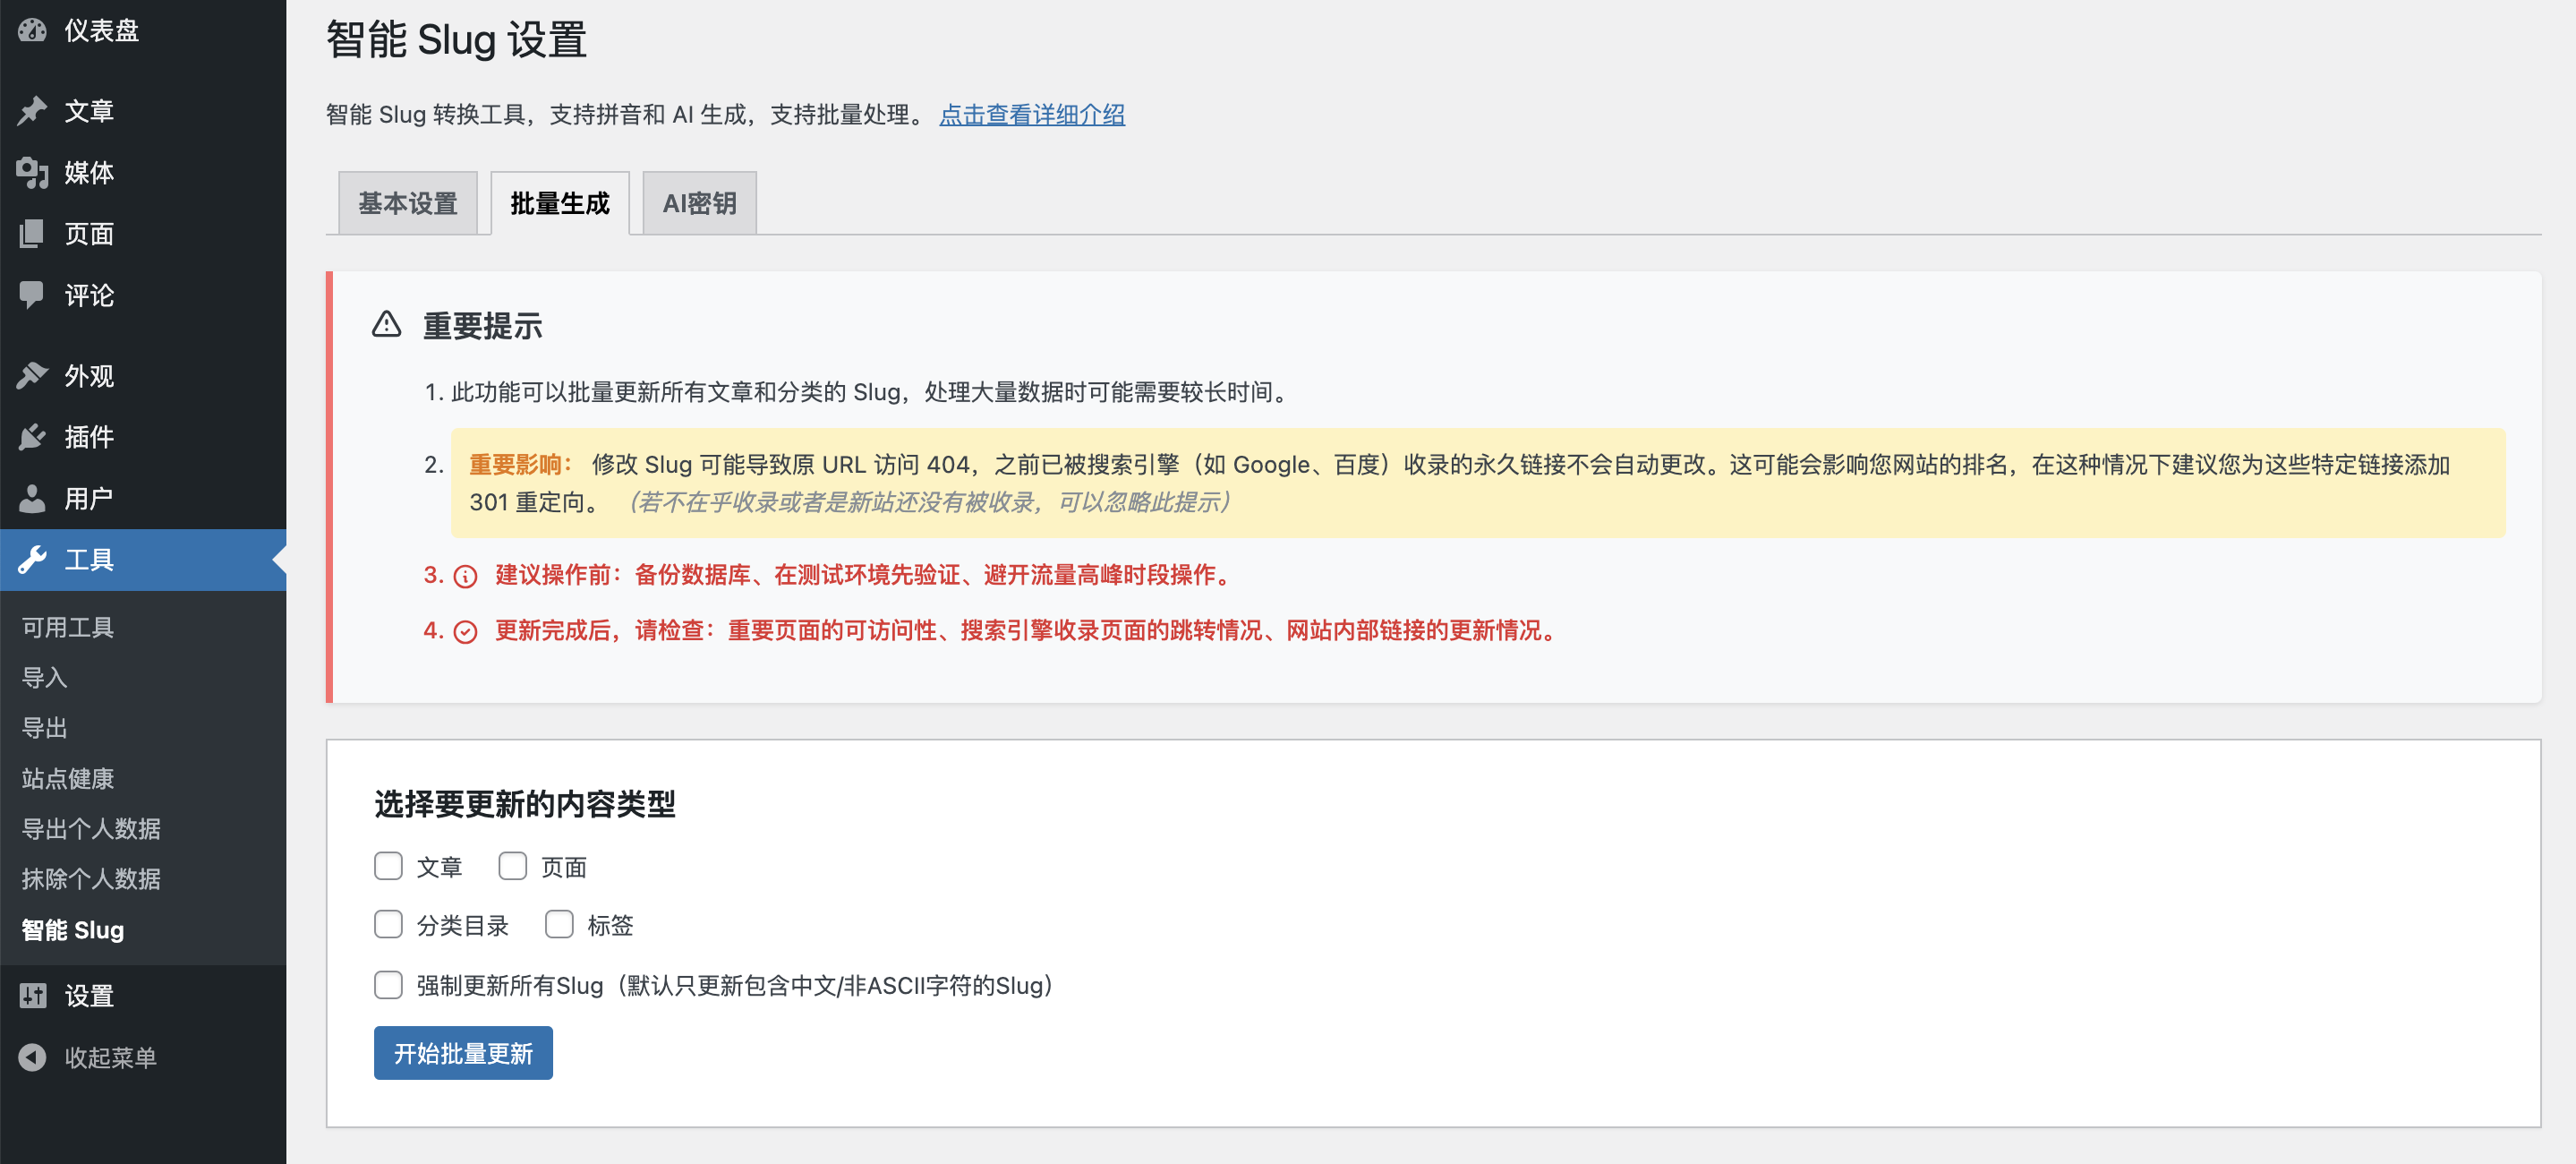Screen dimensions: 2576x1164
Task: Check the 分类目录 checkbox
Action: coord(388,925)
